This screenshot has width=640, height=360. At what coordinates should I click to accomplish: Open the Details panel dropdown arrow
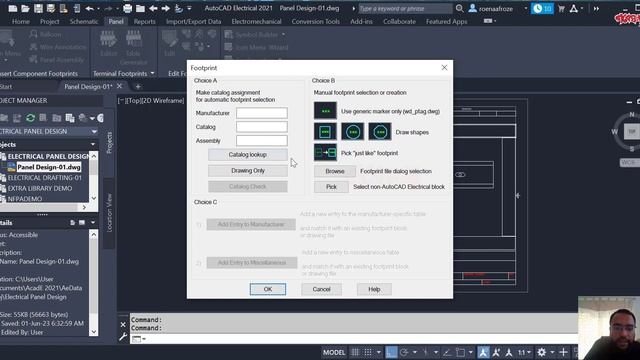click(x=93, y=222)
